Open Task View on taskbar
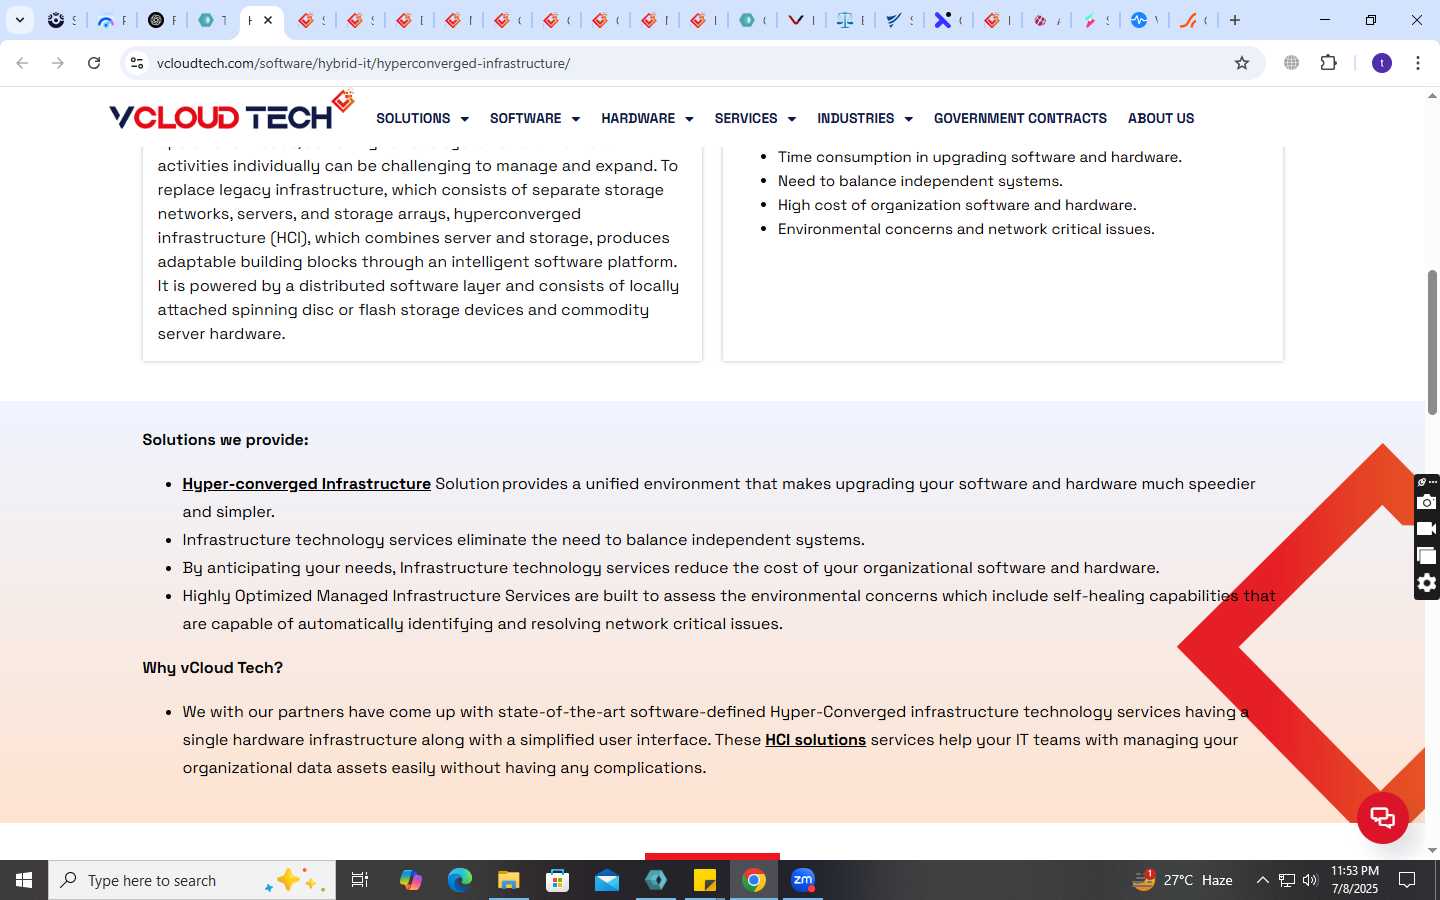Viewport: 1440px width, 900px height. (360, 880)
